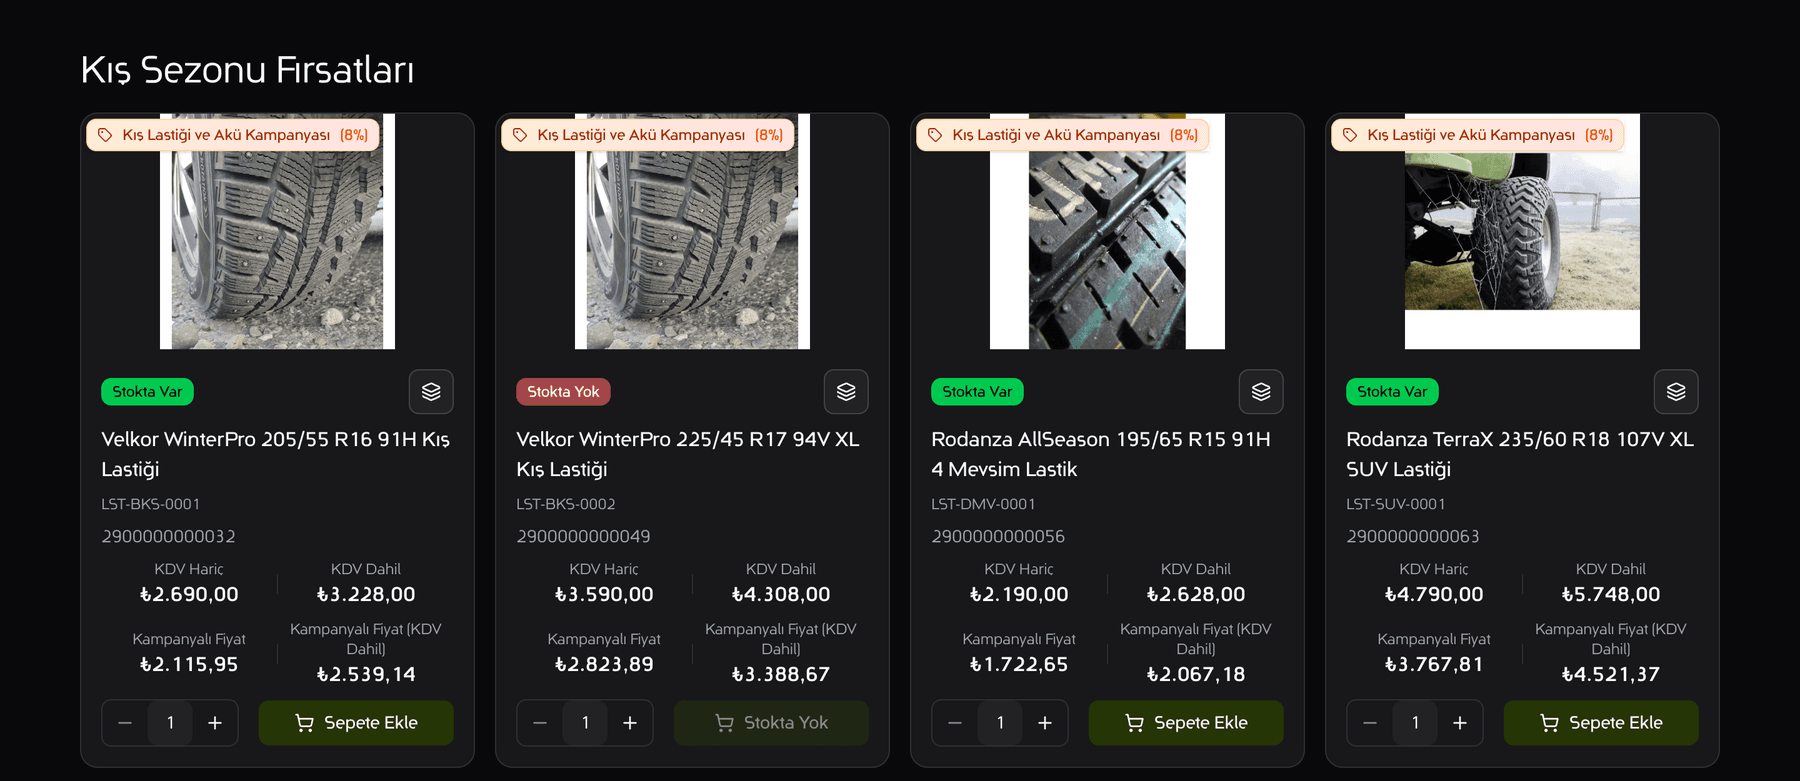Increase quantity for Velkor 225/45 R17 tire

[630, 723]
